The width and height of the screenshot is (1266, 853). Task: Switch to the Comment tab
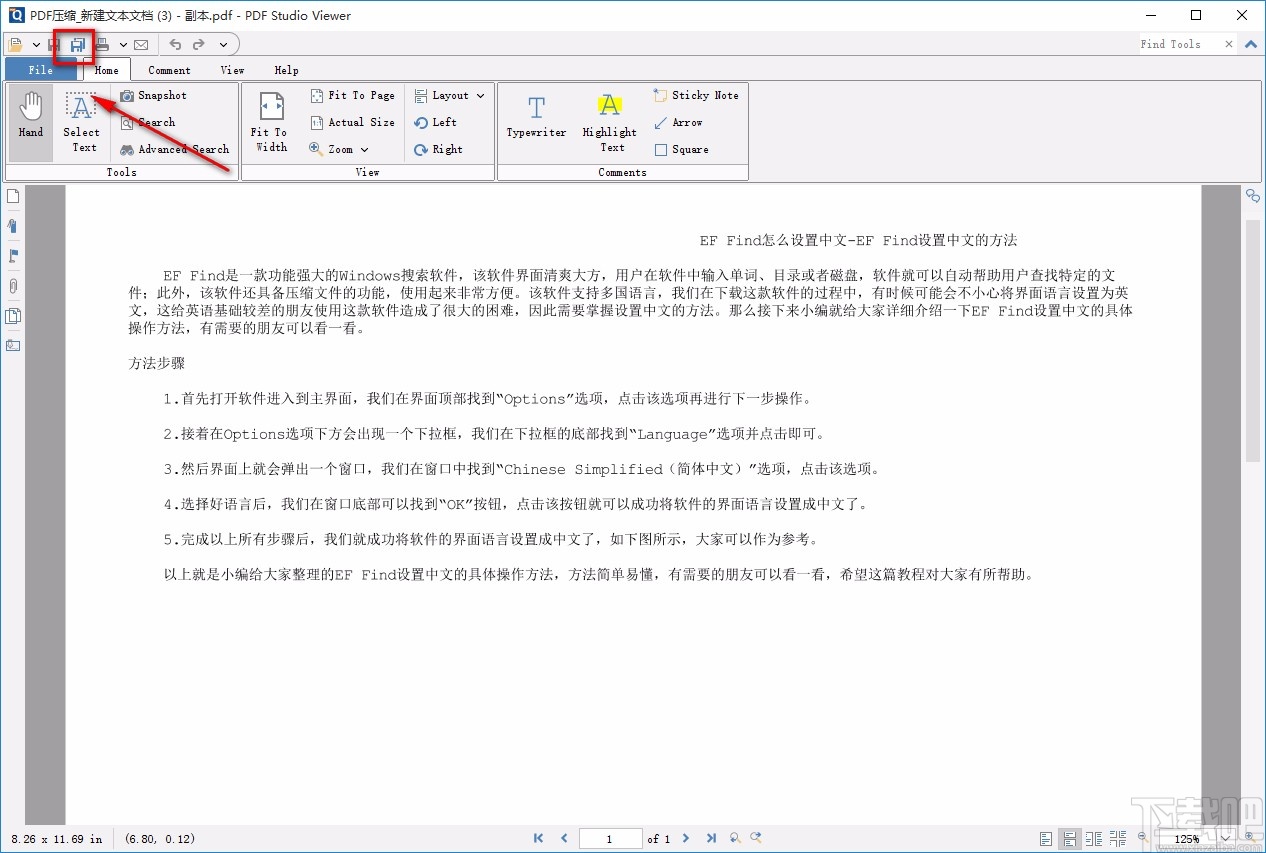coord(169,70)
